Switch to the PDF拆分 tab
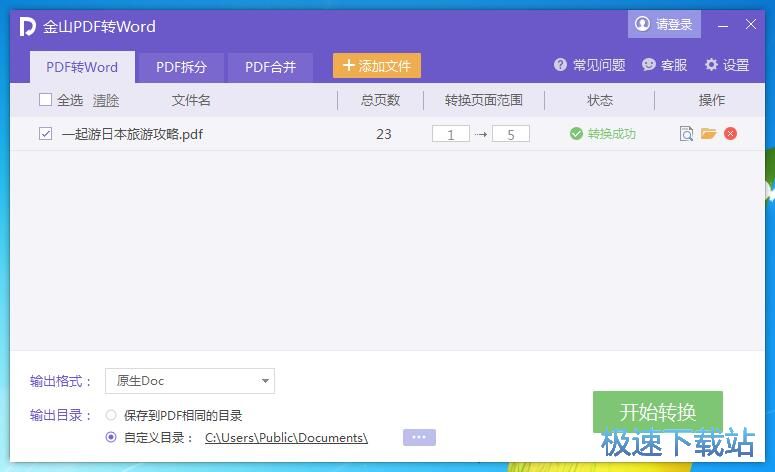The image size is (775, 472). point(181,67)
